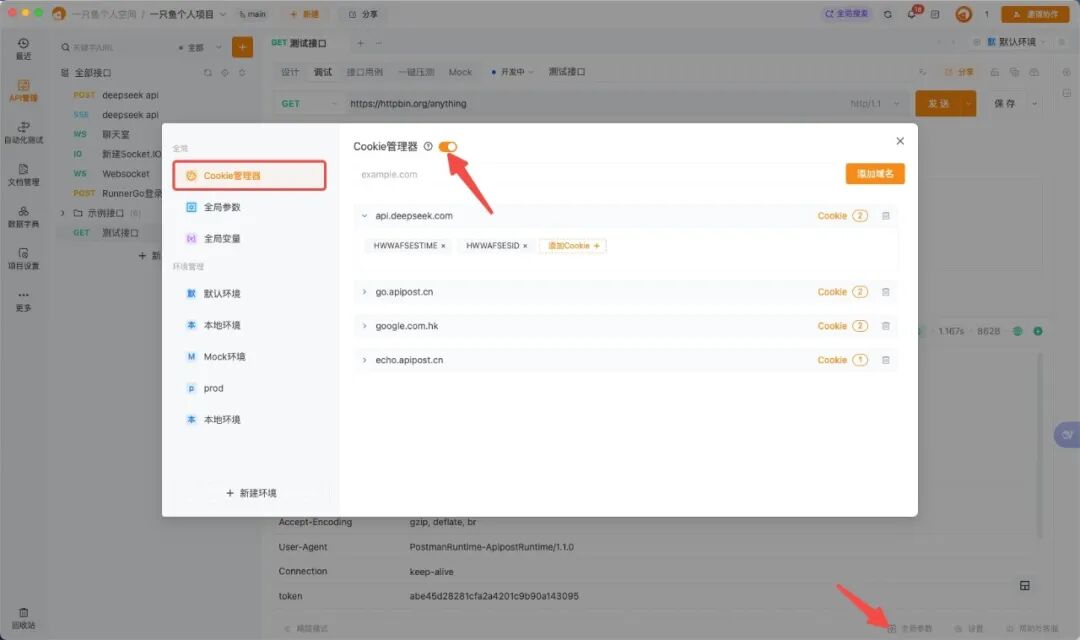This screenshot has width=1080, height=640.
Task: Open 设置 in the bottom status bar
Action: [x=969, y=628]
